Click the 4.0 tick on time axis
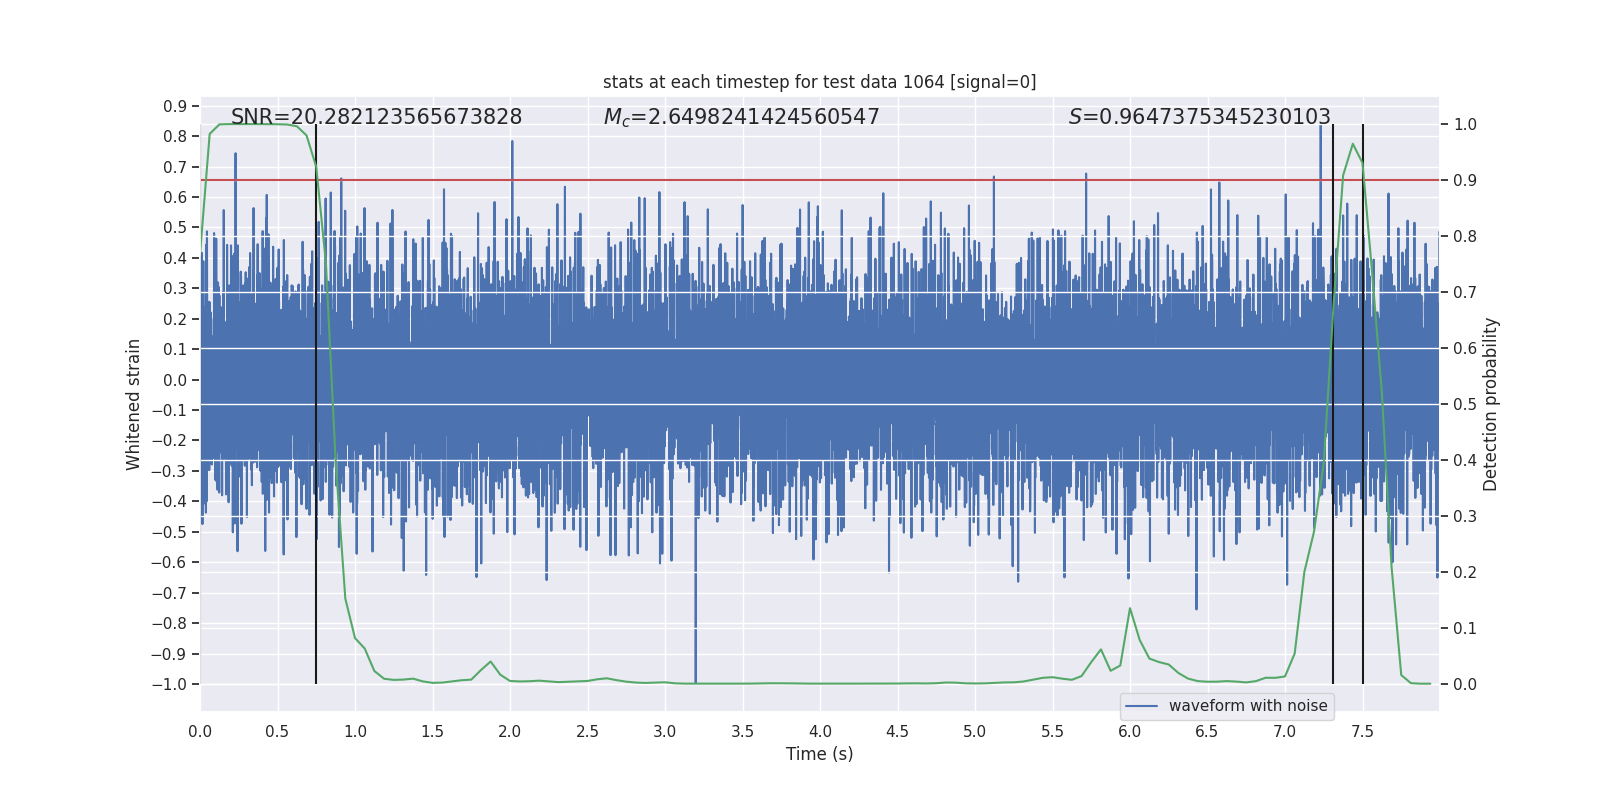1600x800 pixels. pos(820,731)
